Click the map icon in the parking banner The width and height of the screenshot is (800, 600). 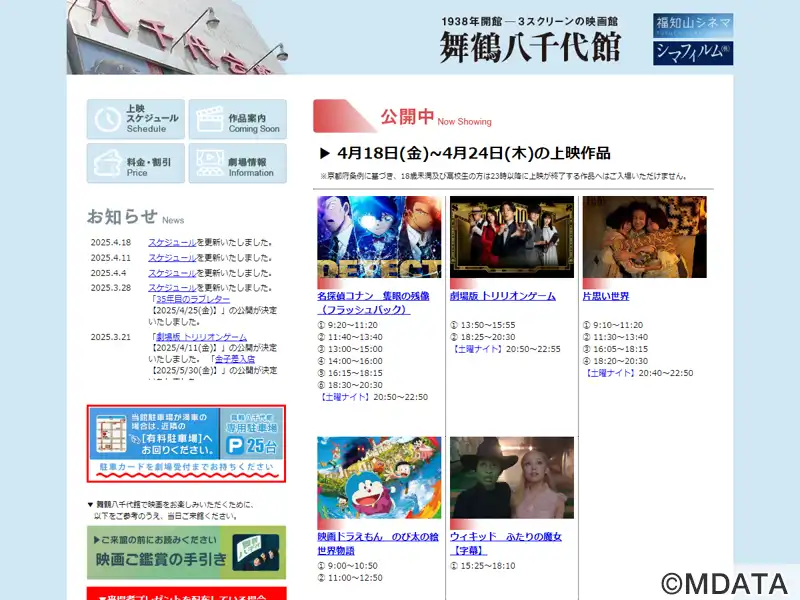point(111,434)
